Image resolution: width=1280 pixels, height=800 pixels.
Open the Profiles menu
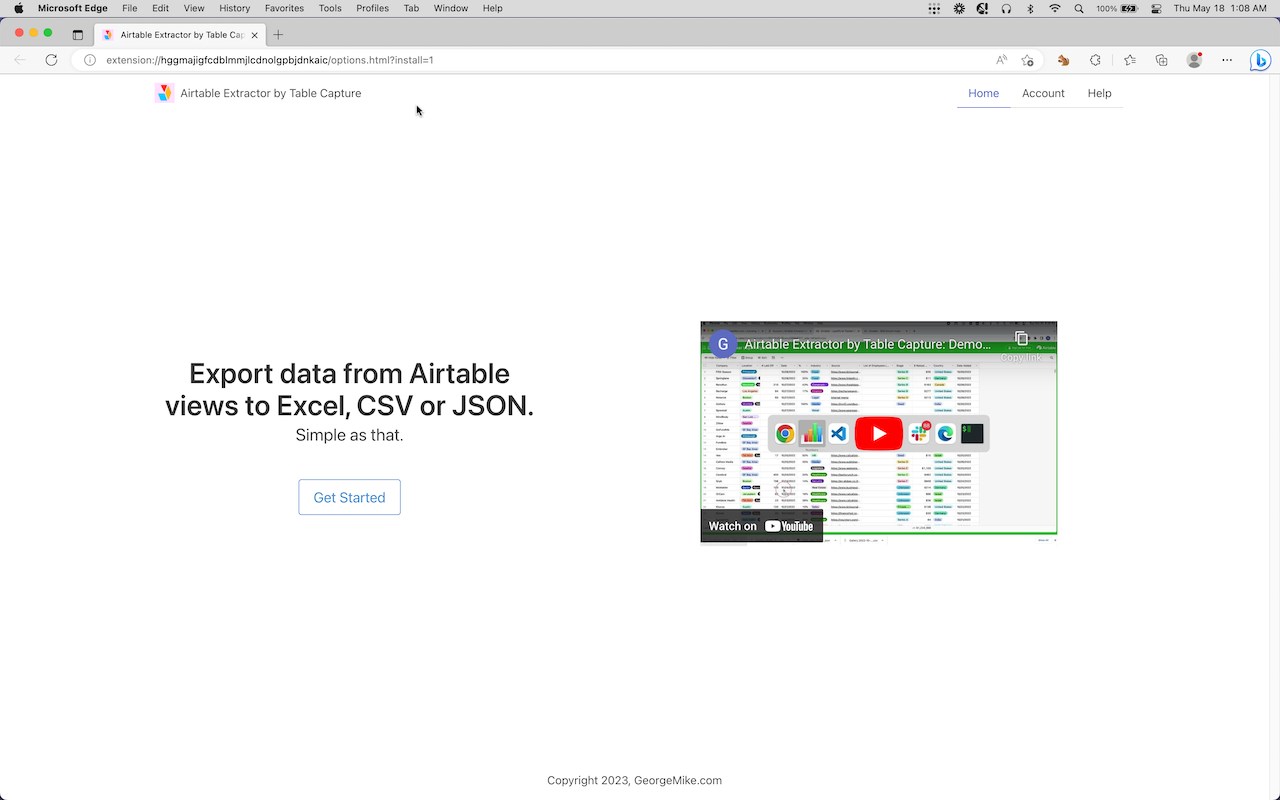[x=373, y=8]
